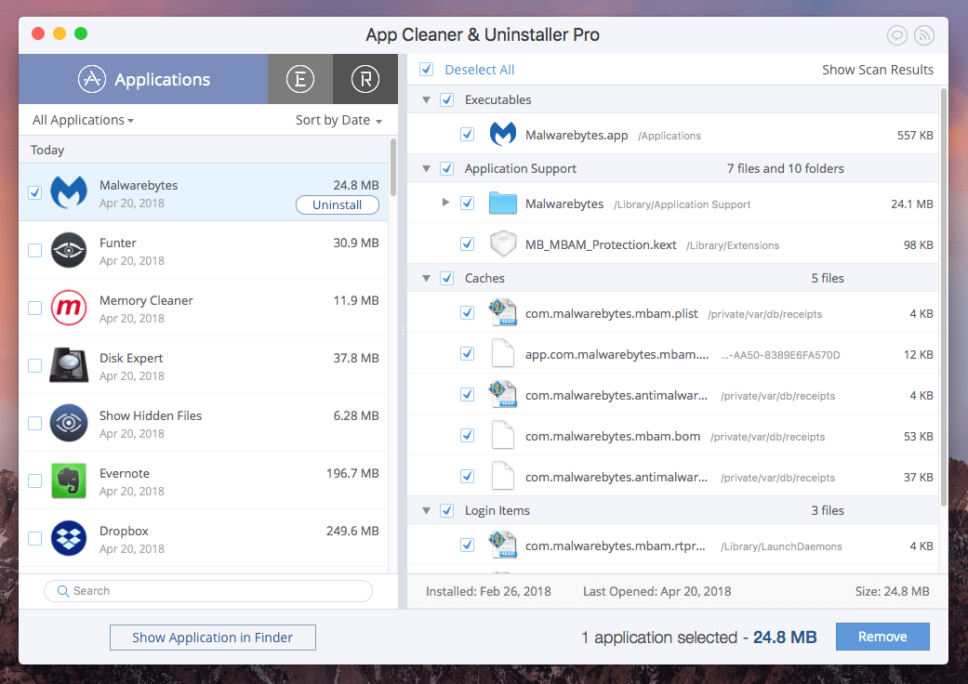Click the Dropbox icon
The image size is (968, 684).
69,538
